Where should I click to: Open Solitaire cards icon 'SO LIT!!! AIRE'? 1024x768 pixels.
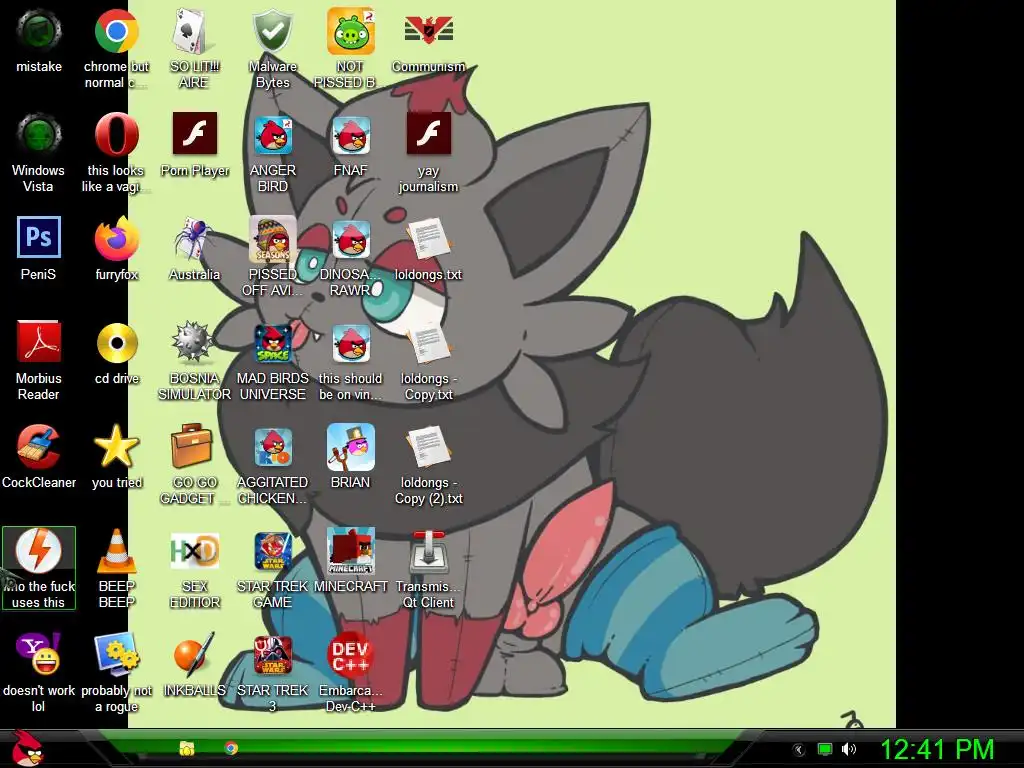[x=194, y=31]
